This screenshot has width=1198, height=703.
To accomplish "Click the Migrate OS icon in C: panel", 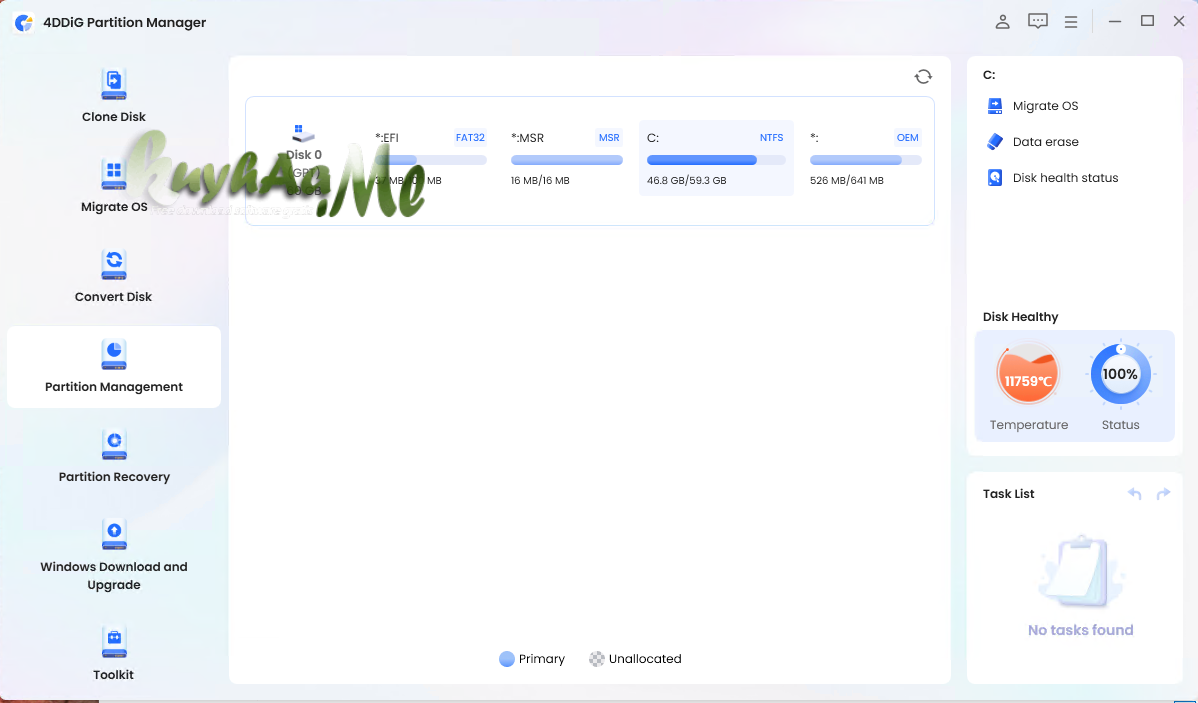I will [x=995, y=106].
